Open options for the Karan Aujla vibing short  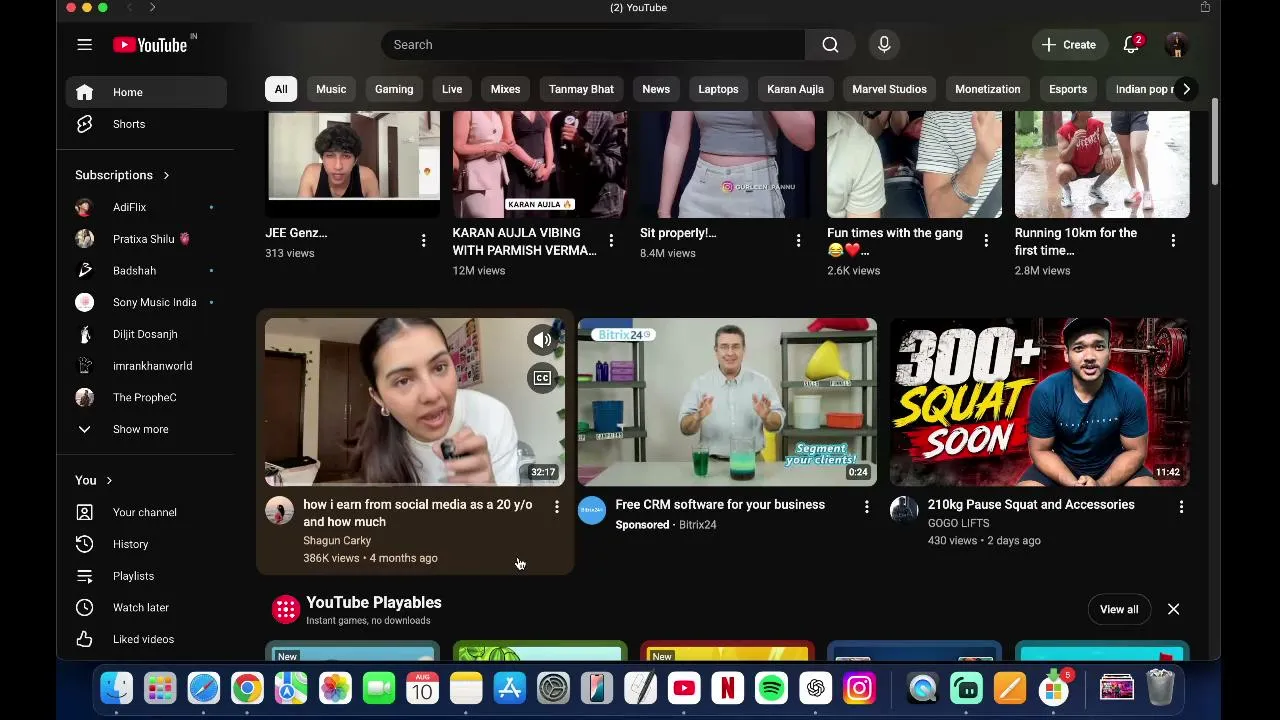pyautogui.click(x=611, y=240)
